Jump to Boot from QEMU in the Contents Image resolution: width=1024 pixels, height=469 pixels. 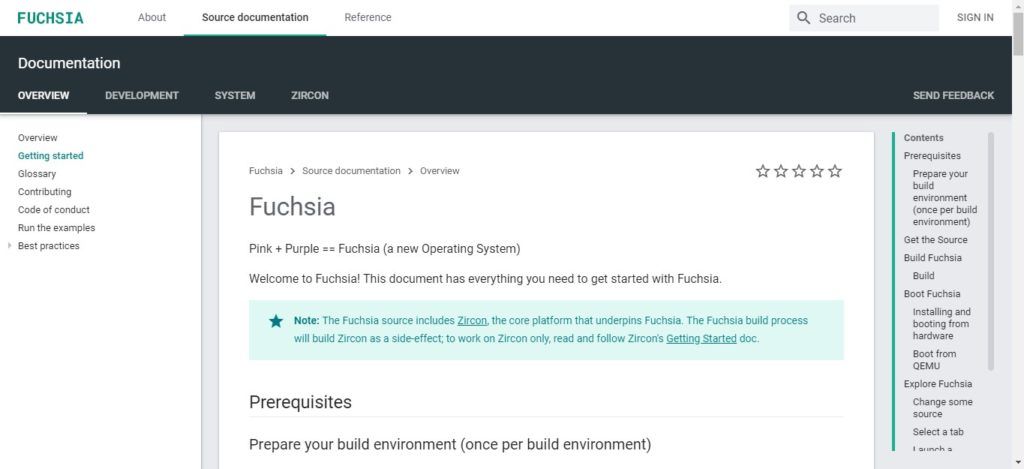(935, 360)
